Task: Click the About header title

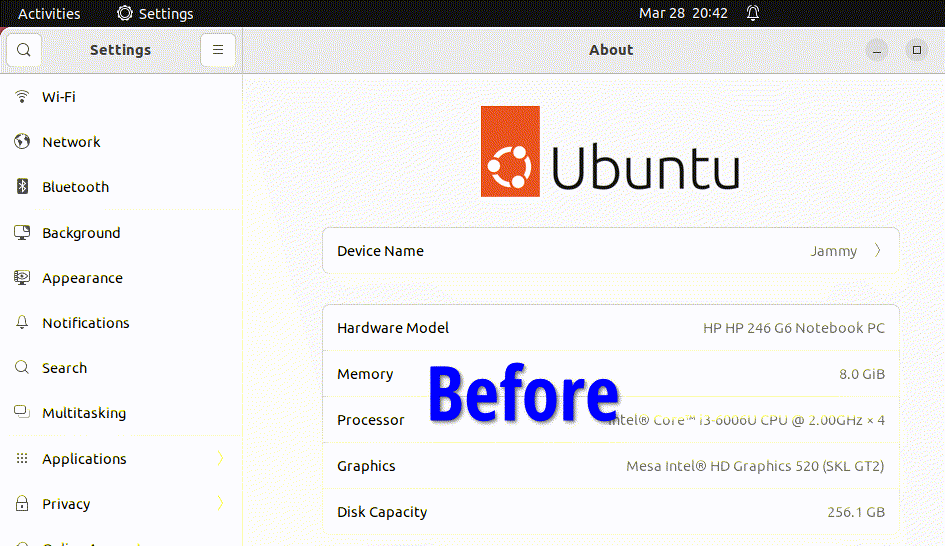Action: [611, 50]
